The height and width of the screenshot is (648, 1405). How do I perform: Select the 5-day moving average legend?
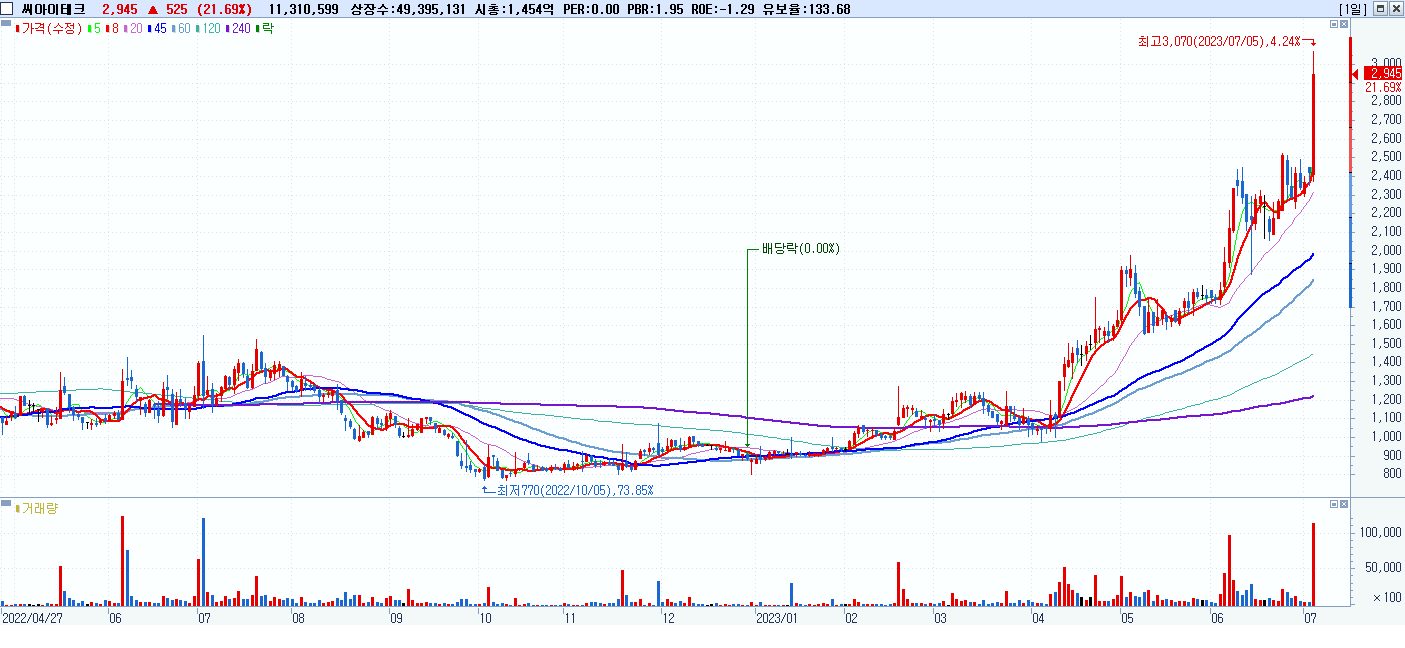coord(95,29)
